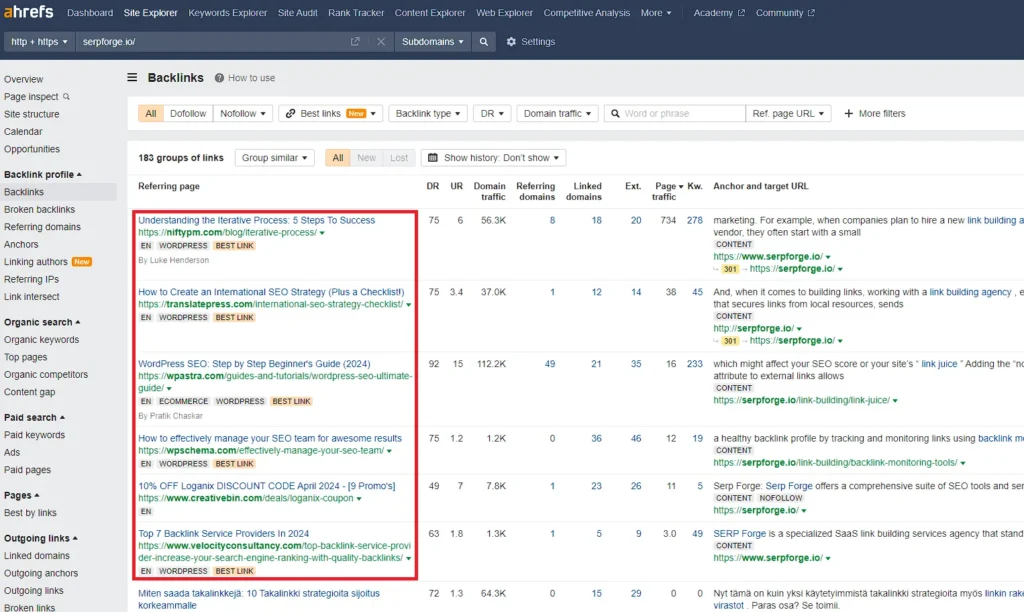Open the Ref. page URL dropdown

(788, 113)
